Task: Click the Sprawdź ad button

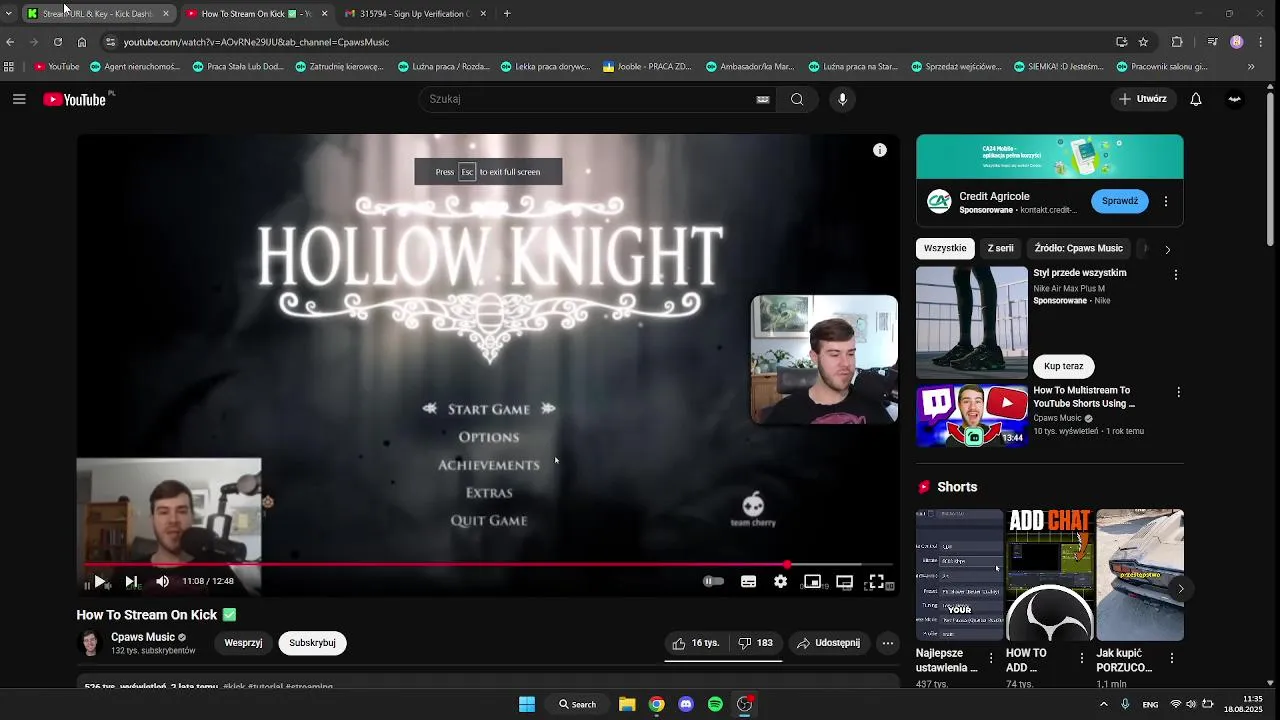Action: 1120,201
